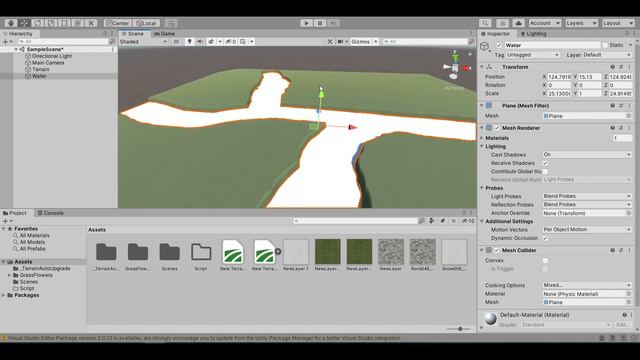Expand the GrassFlowers folder
This screenshot has width=640, height=360.
click(9, 275)
